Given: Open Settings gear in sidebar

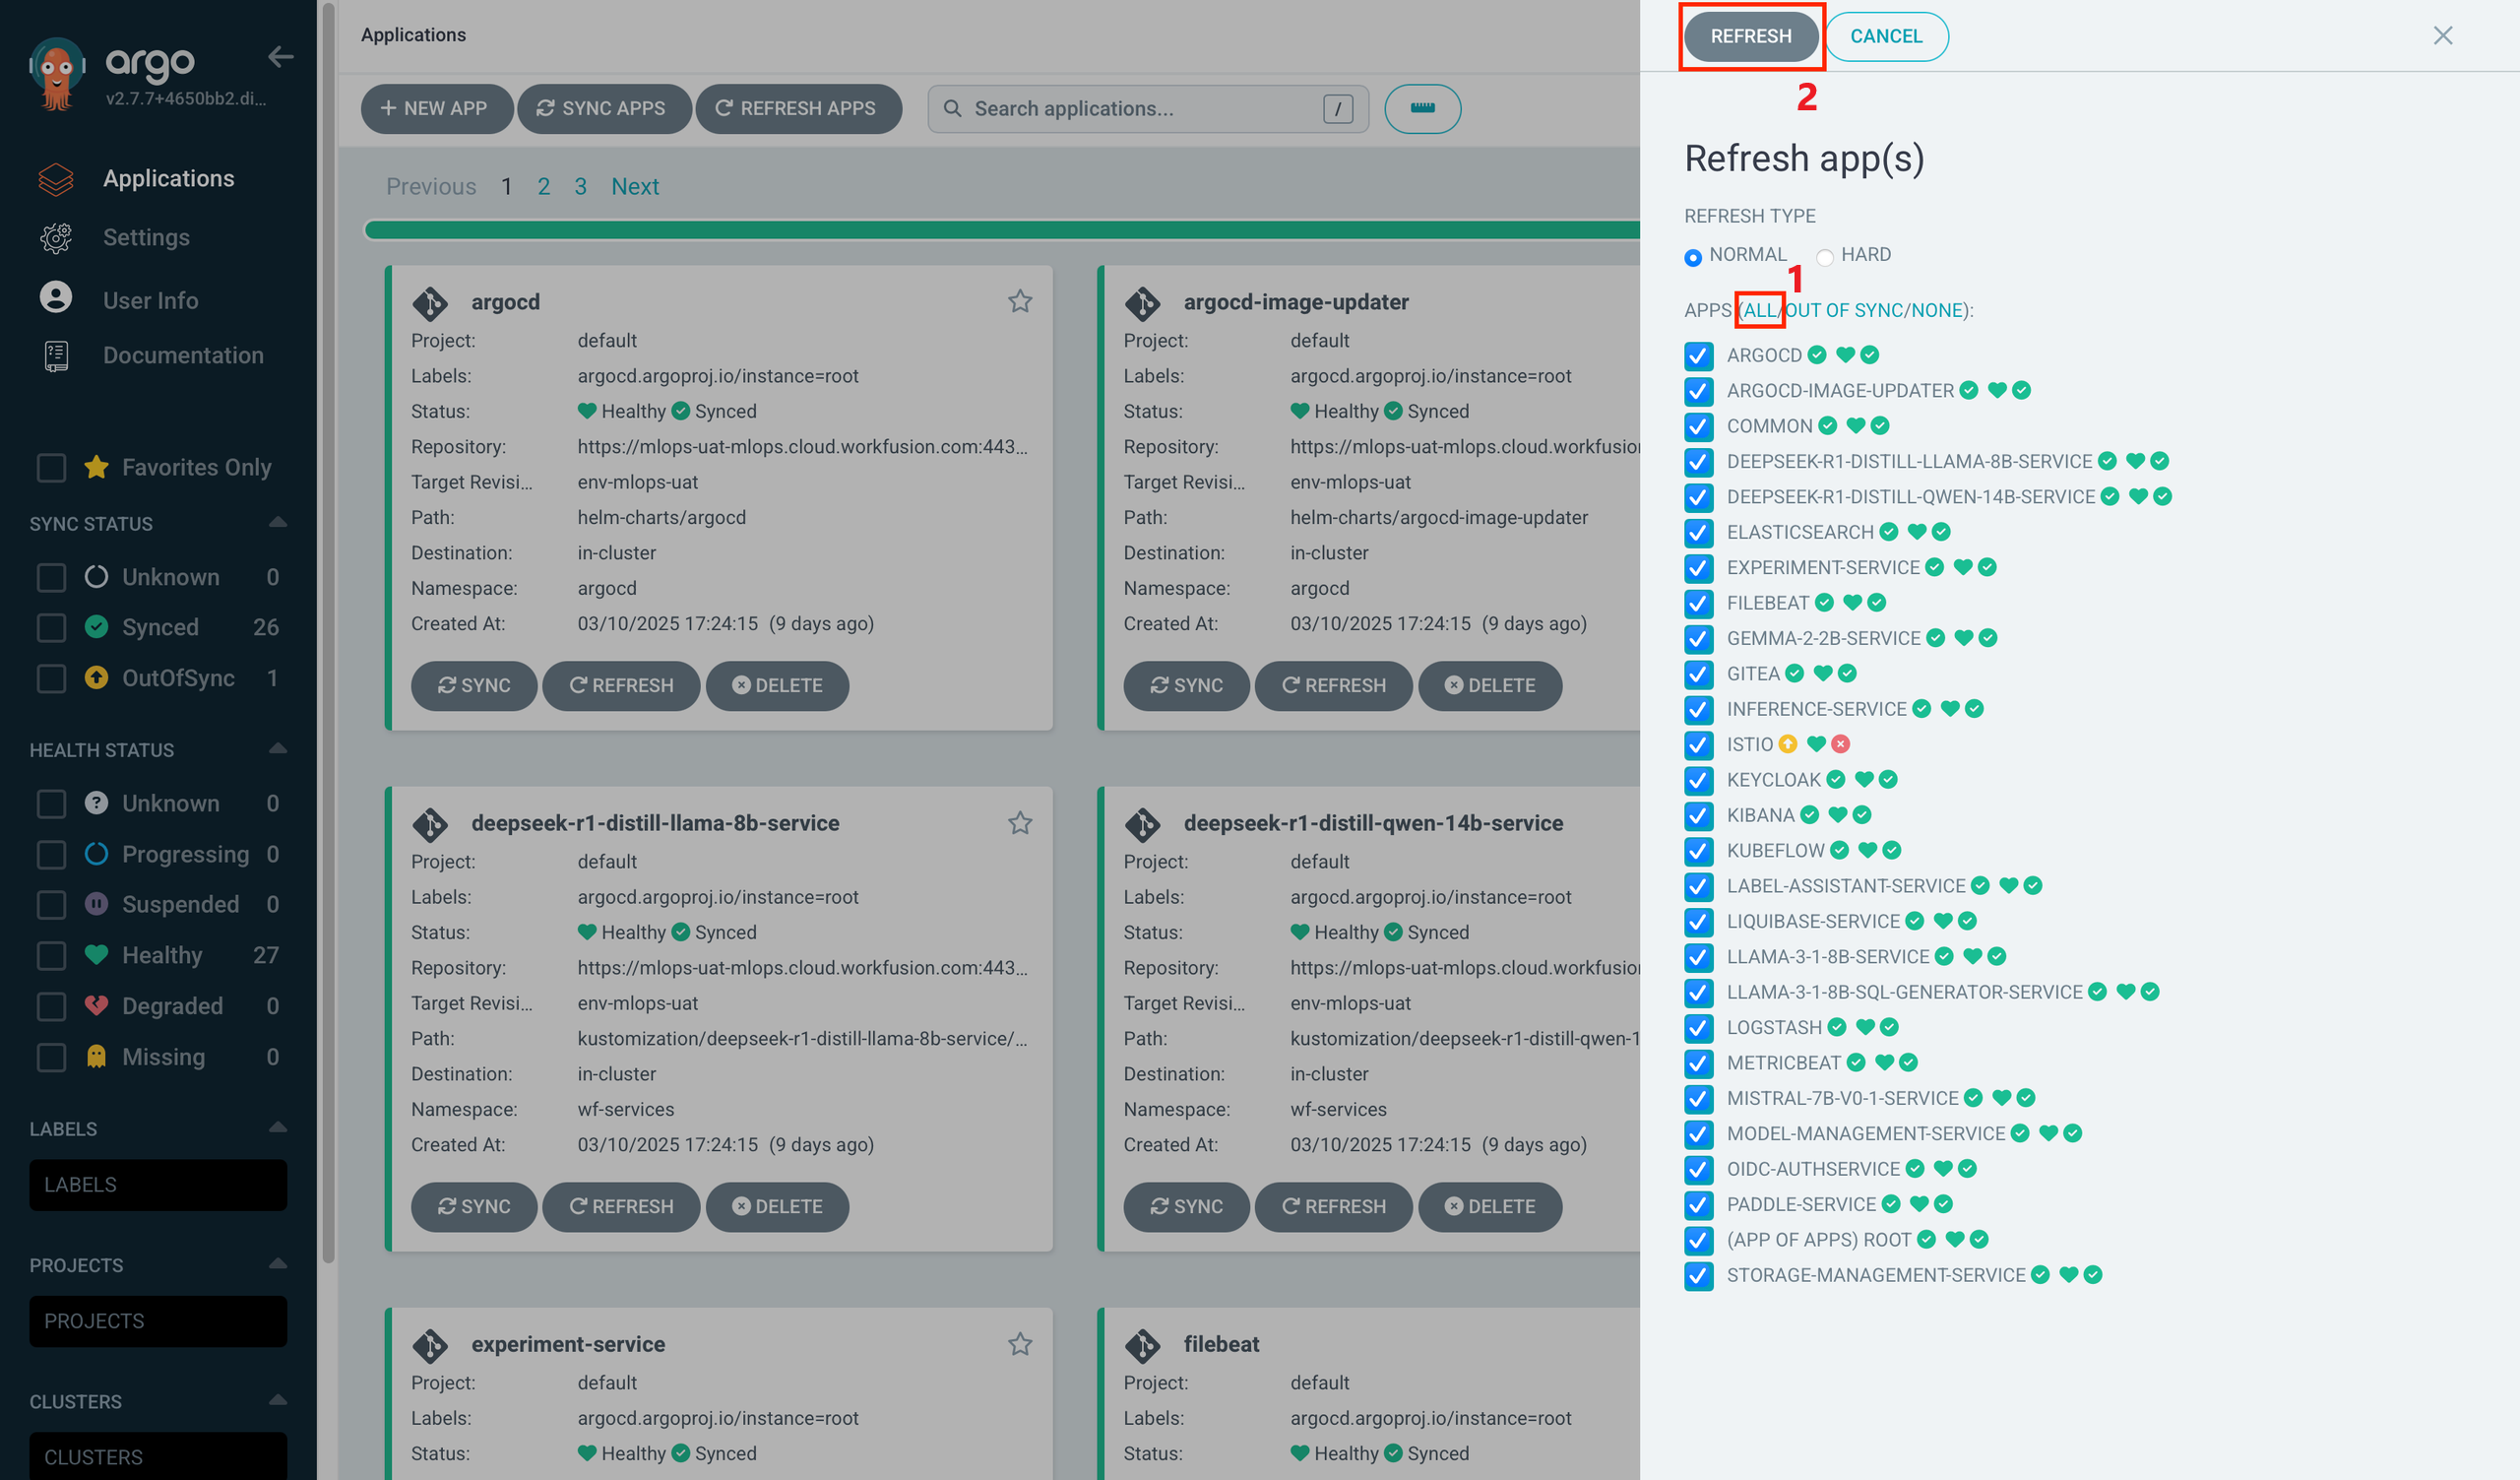Looking at the screenshot, I should pos(56,237).
